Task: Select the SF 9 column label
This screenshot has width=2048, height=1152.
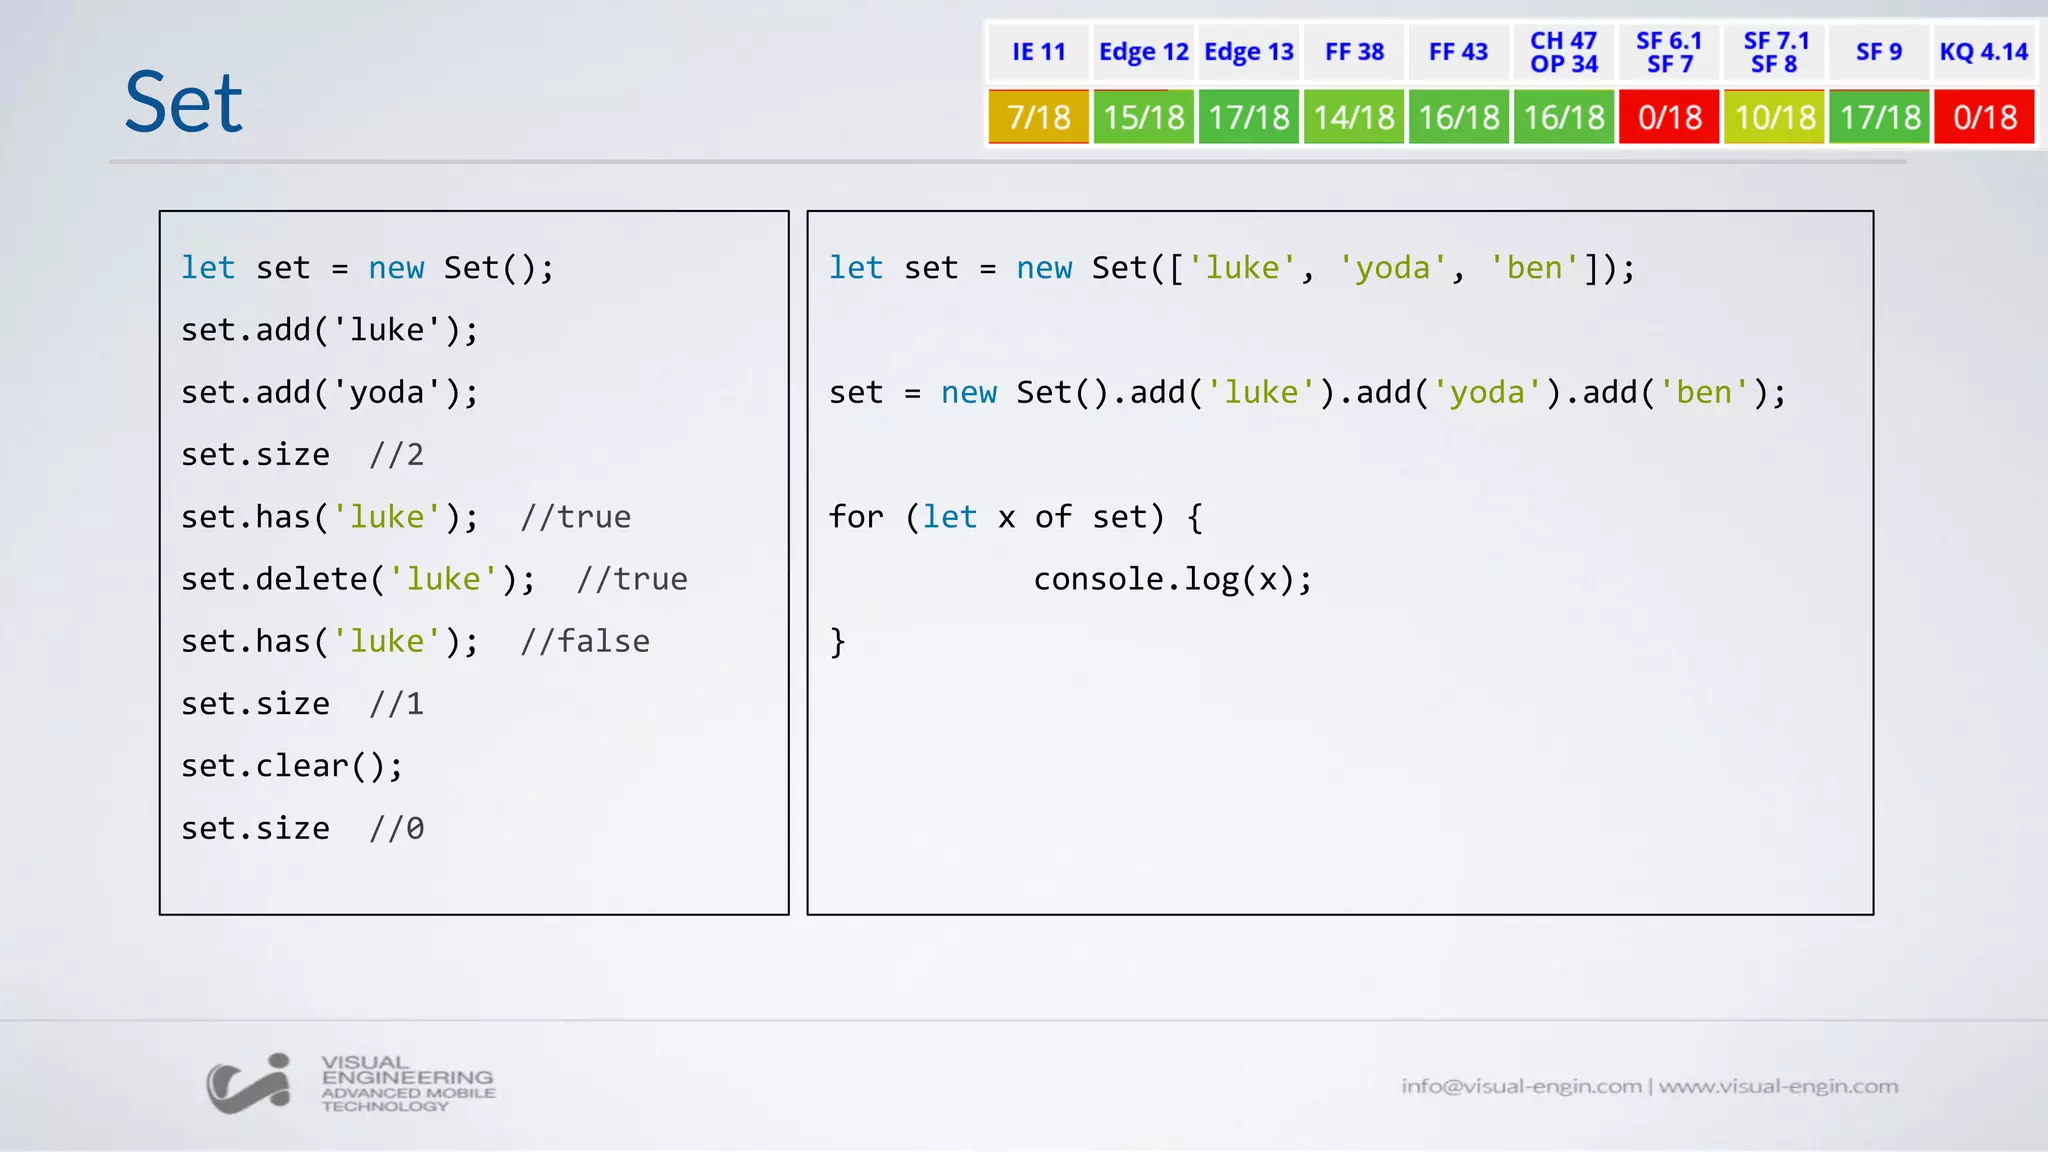Action: tap(1878, 52)
